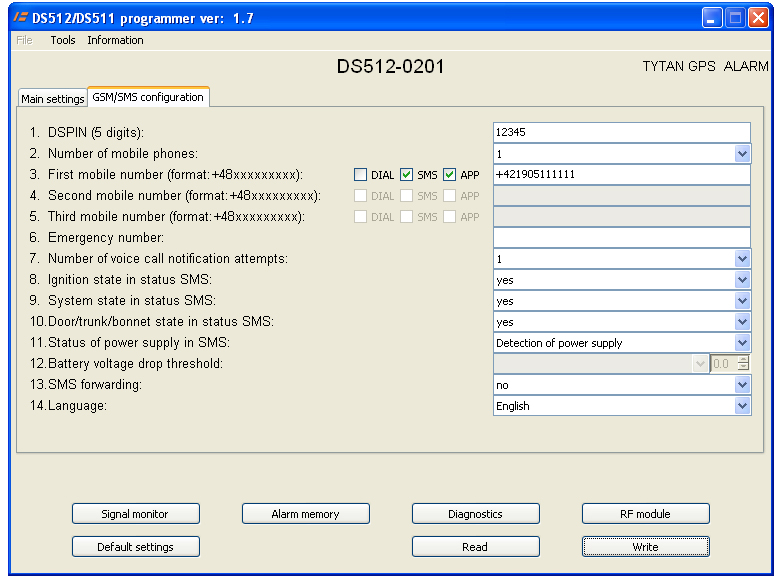Viewport: 783px width, 583px height.
Task: Toggle APP for third mobile number
Action: coord(449,217)
